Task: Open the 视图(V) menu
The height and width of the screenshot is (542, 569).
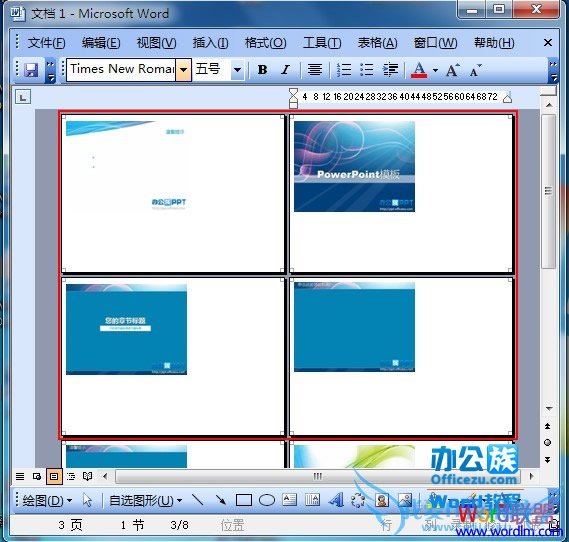Action: pyautogui.click(x=156, y=43)
